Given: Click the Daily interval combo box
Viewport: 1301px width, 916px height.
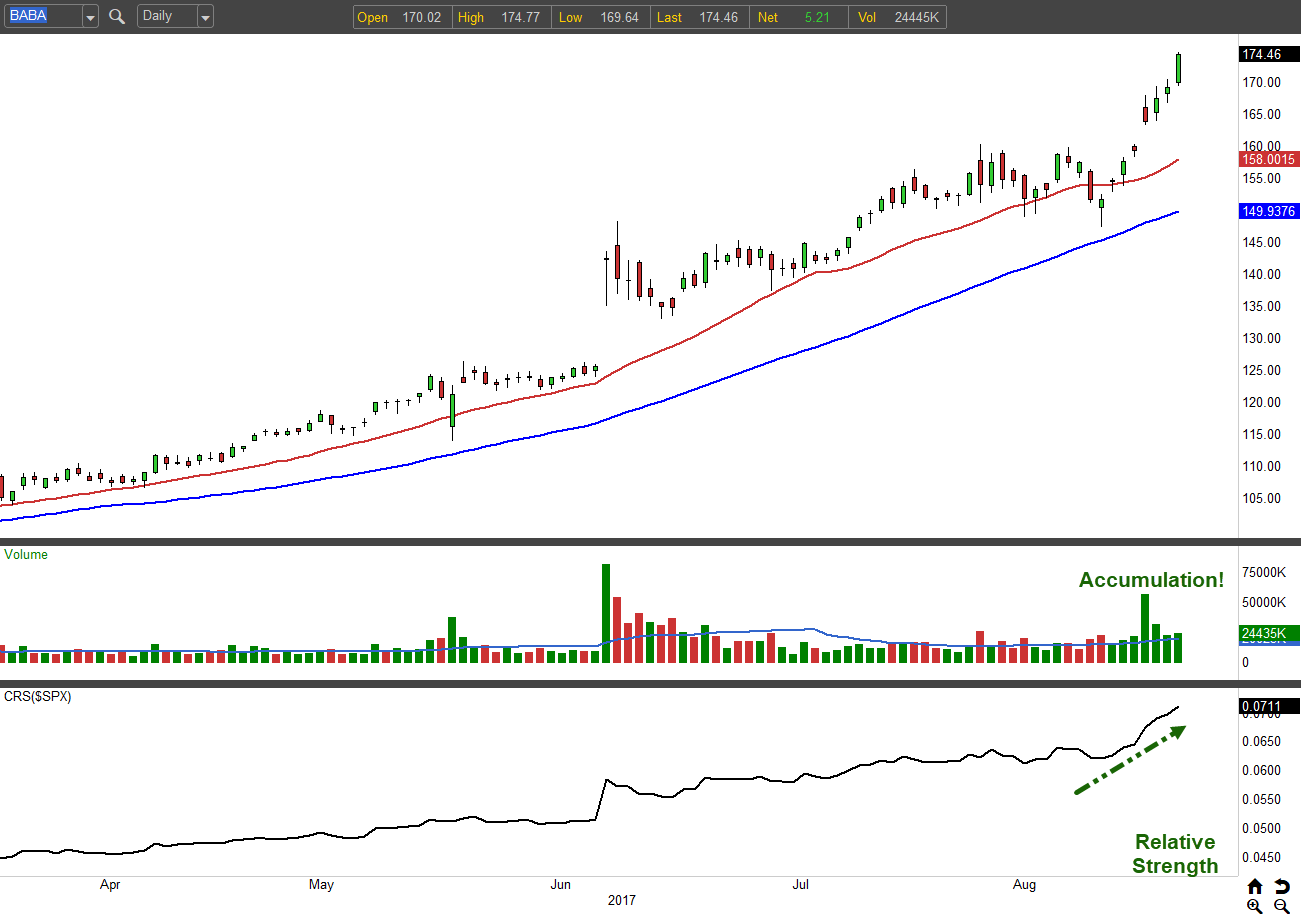Looking at the screenshot, I should 166,17.
